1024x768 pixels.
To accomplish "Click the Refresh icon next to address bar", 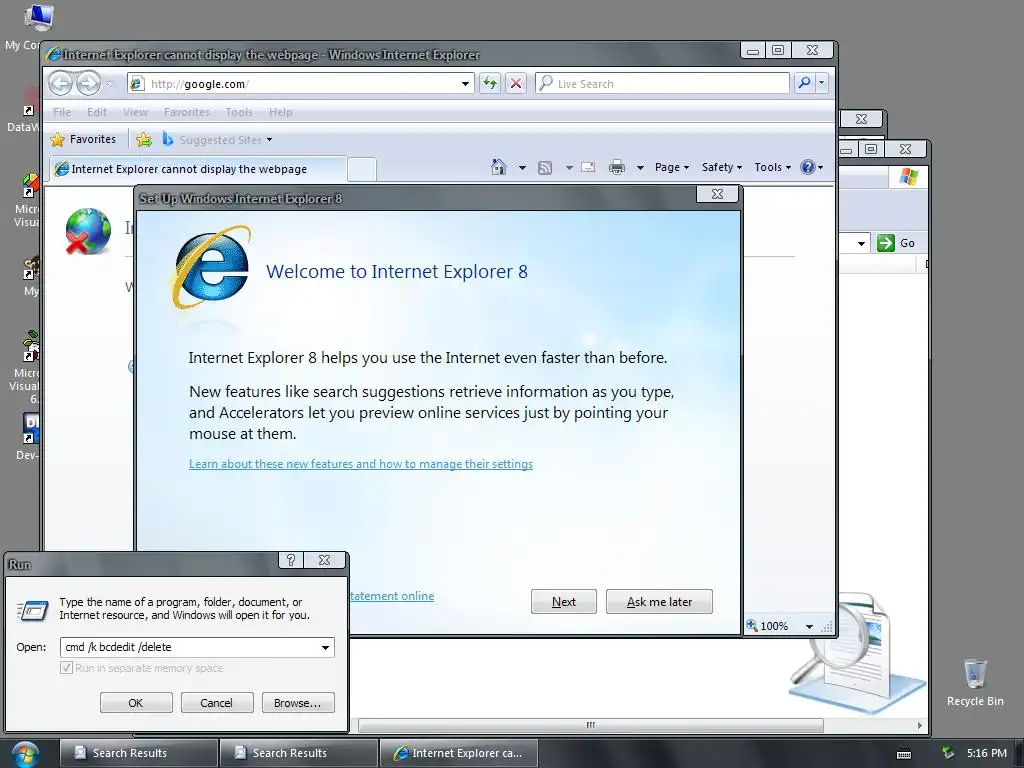I will tap(490, 84).
